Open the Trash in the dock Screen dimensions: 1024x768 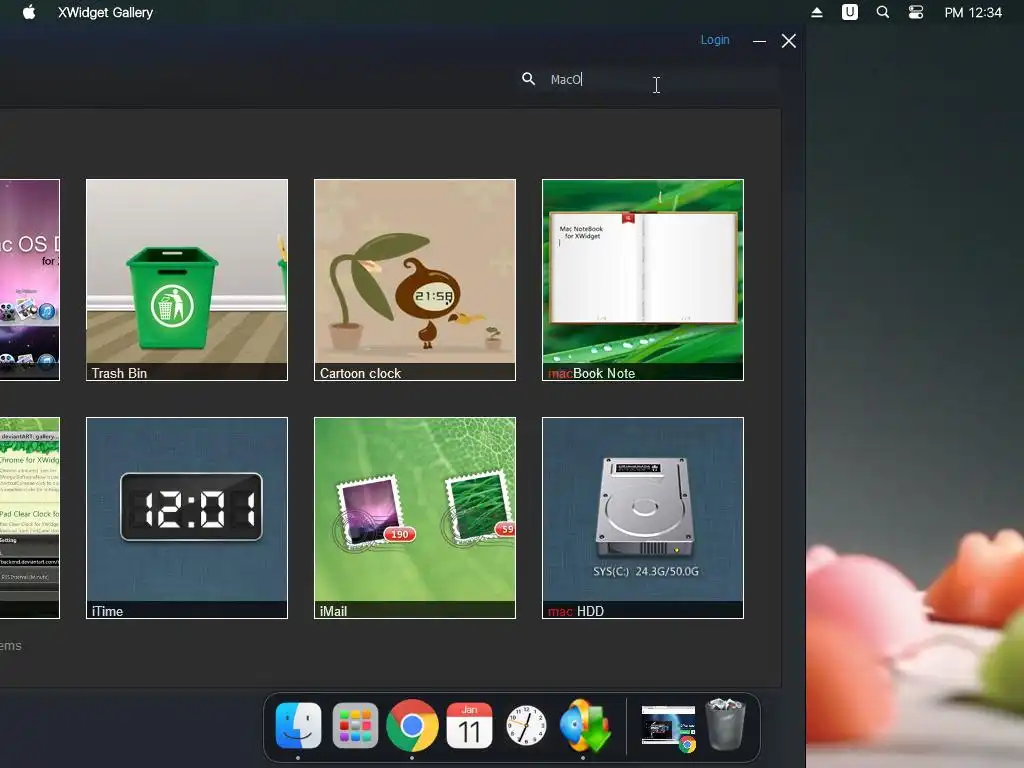[725, 724]
